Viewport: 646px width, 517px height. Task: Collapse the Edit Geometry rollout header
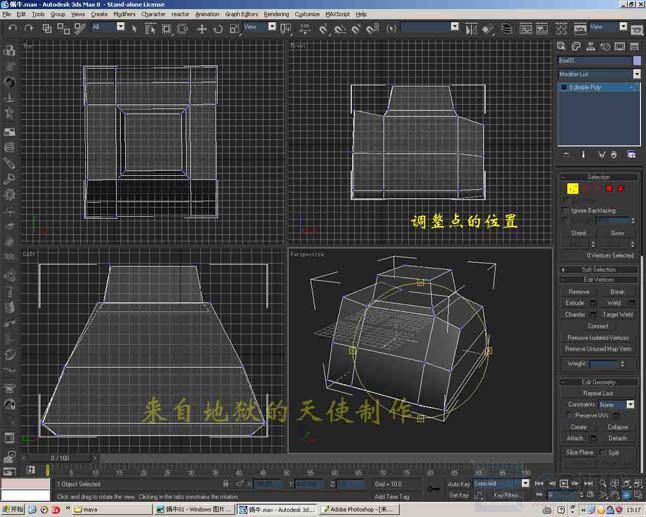(599, 382)
